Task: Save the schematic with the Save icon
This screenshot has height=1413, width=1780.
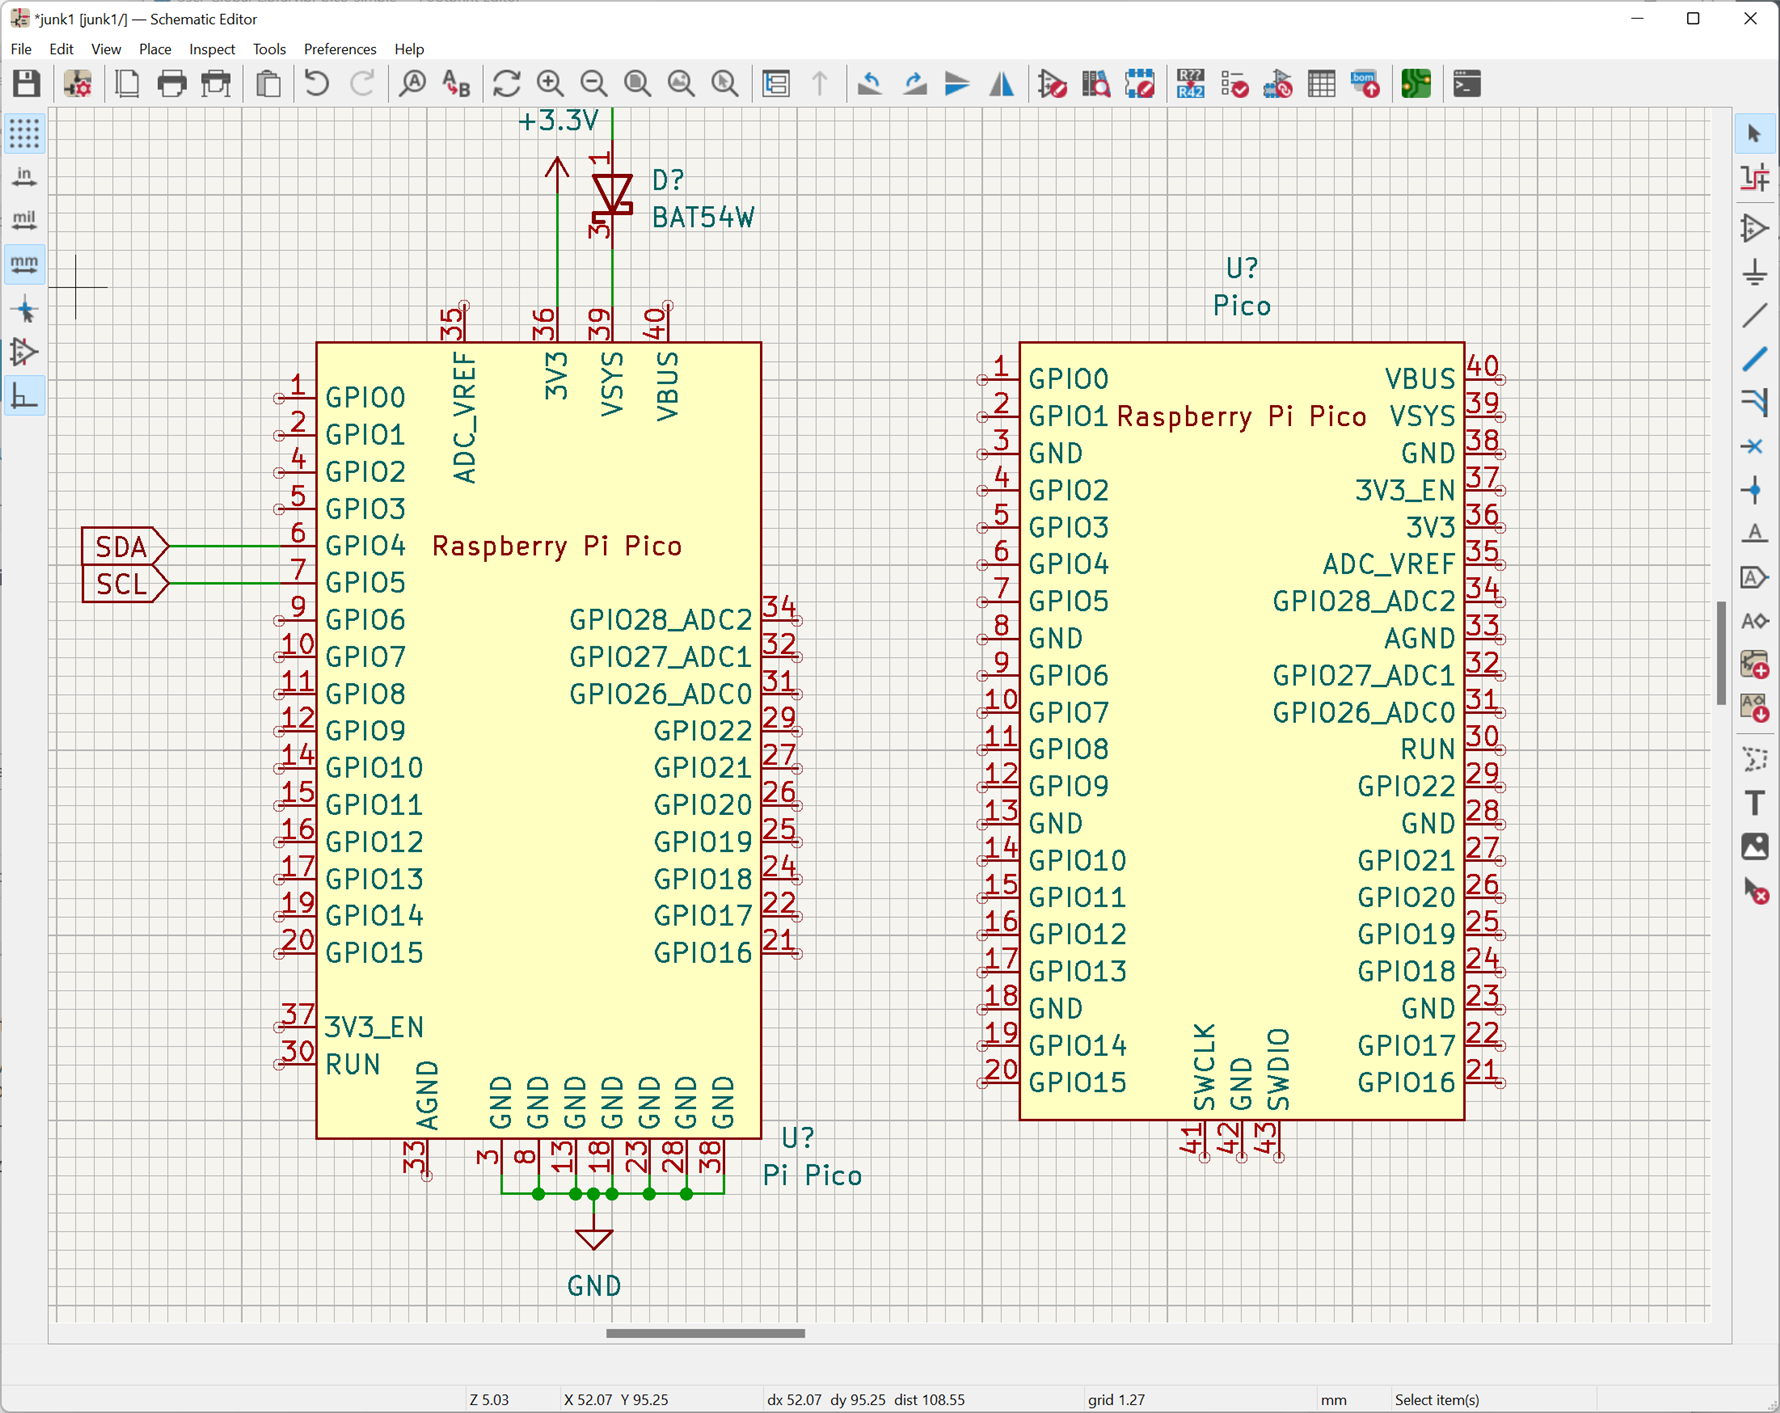Action: pyautogui.click(x=26, y=84)
